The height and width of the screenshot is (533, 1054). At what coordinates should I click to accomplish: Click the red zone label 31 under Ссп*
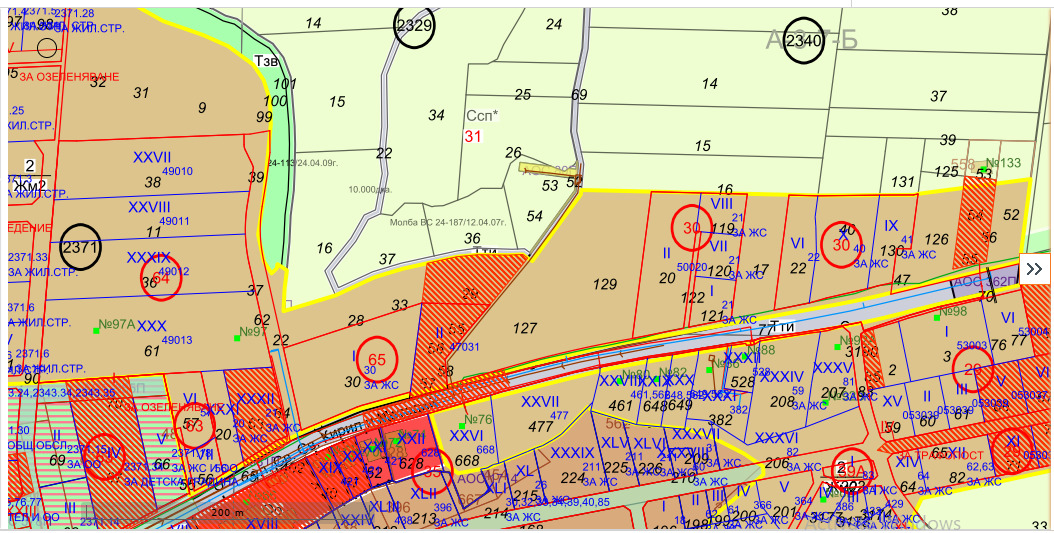tap(473, 135)
